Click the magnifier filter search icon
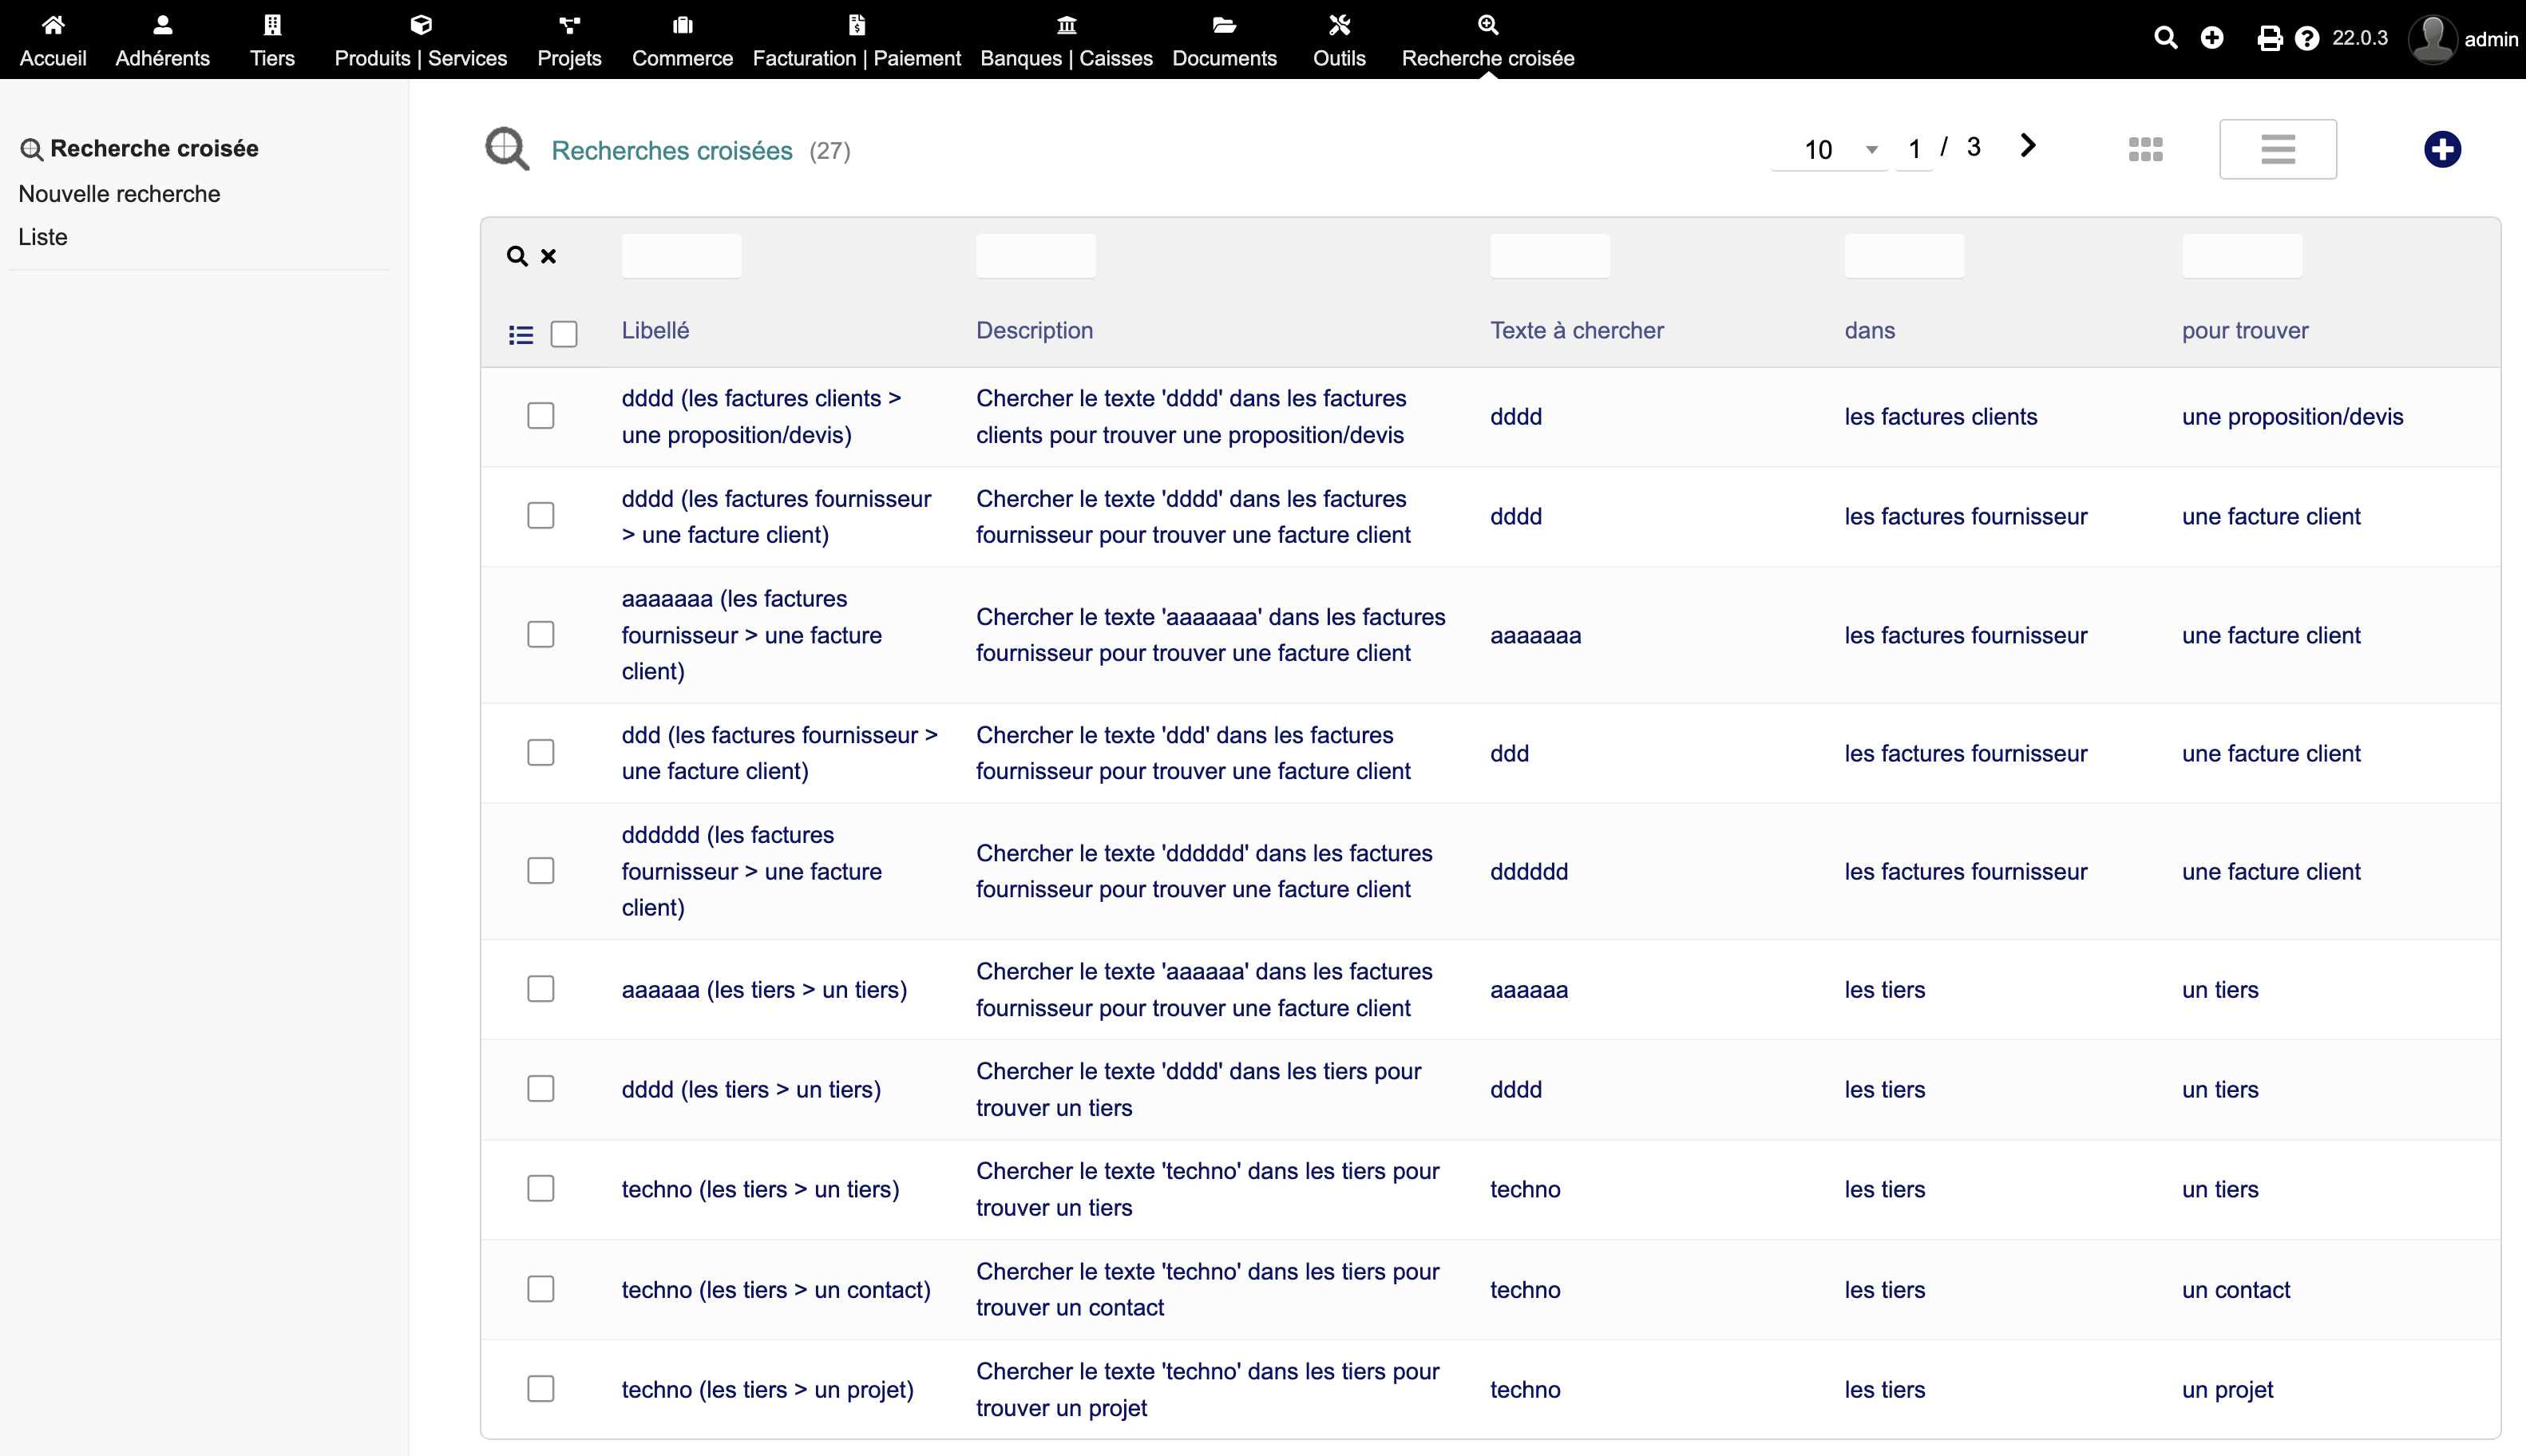This screenshot has height=1456, width=2526. pyautogui.click(x=516, y=256)
